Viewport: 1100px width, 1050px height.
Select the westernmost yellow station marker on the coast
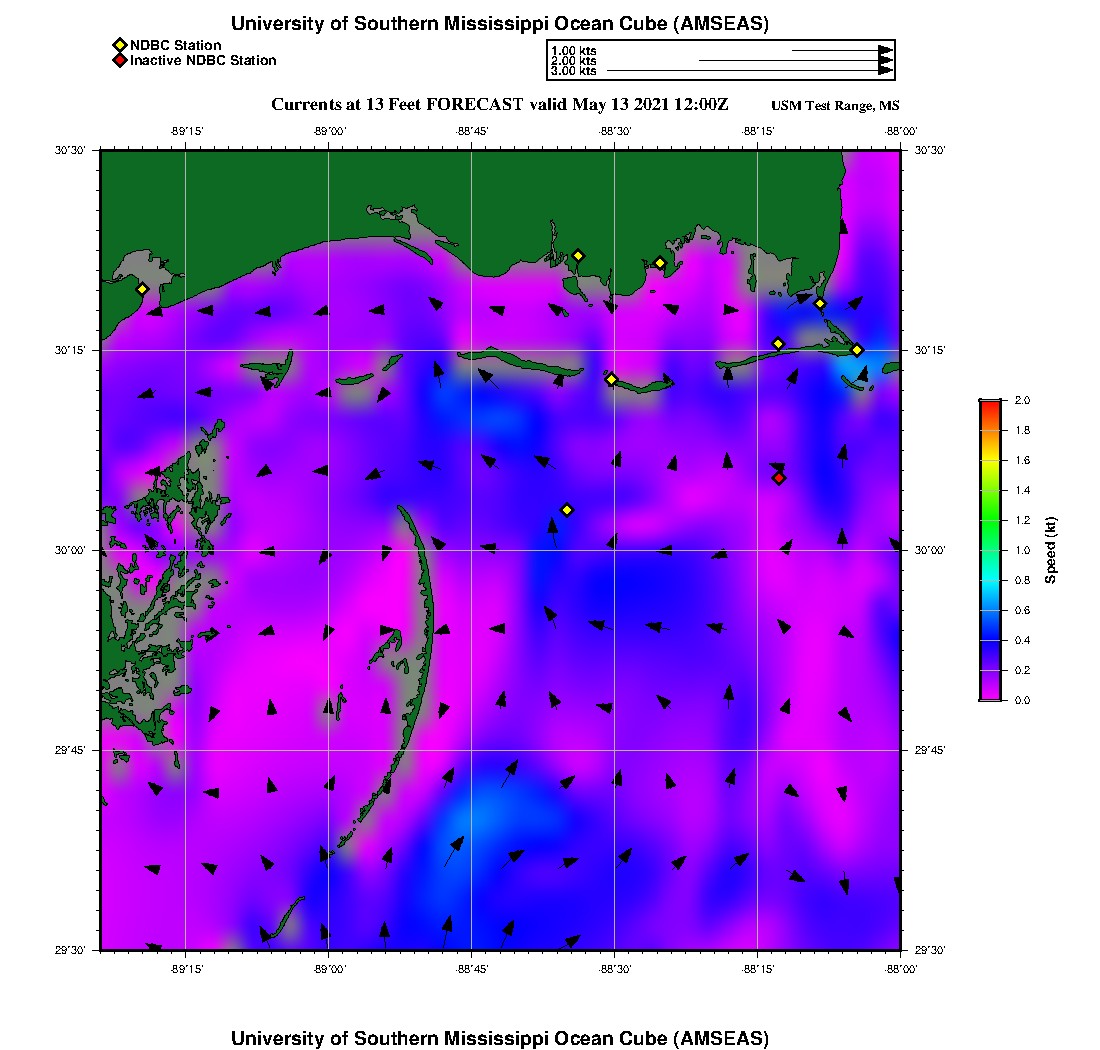pyautogui.click(x=142, y=289)
